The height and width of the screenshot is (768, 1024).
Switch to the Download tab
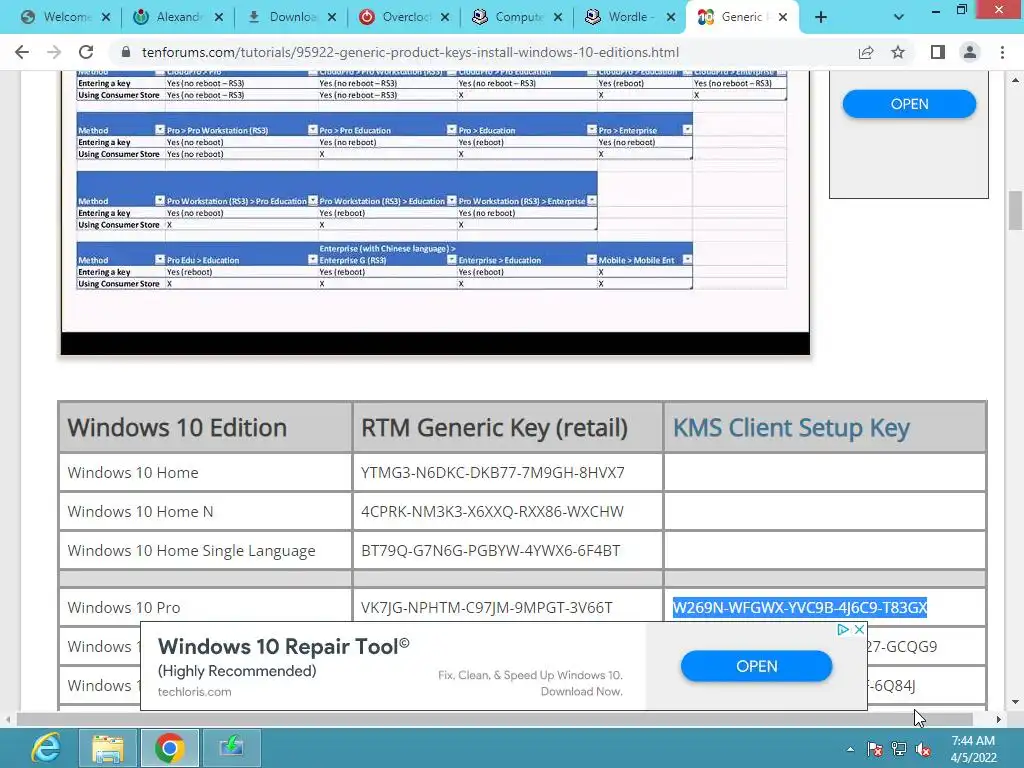282,17
